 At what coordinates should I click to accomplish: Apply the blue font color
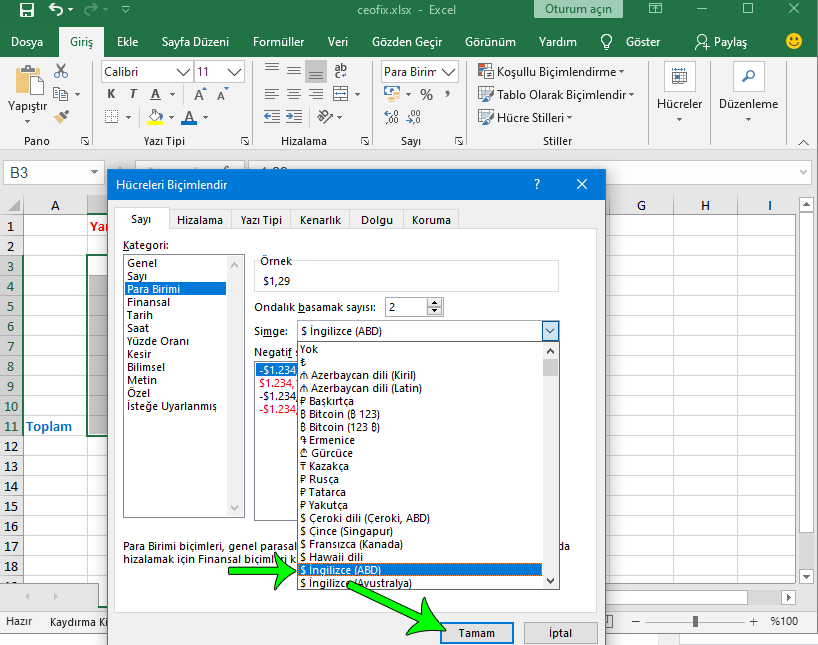click(x=189, y=117)
